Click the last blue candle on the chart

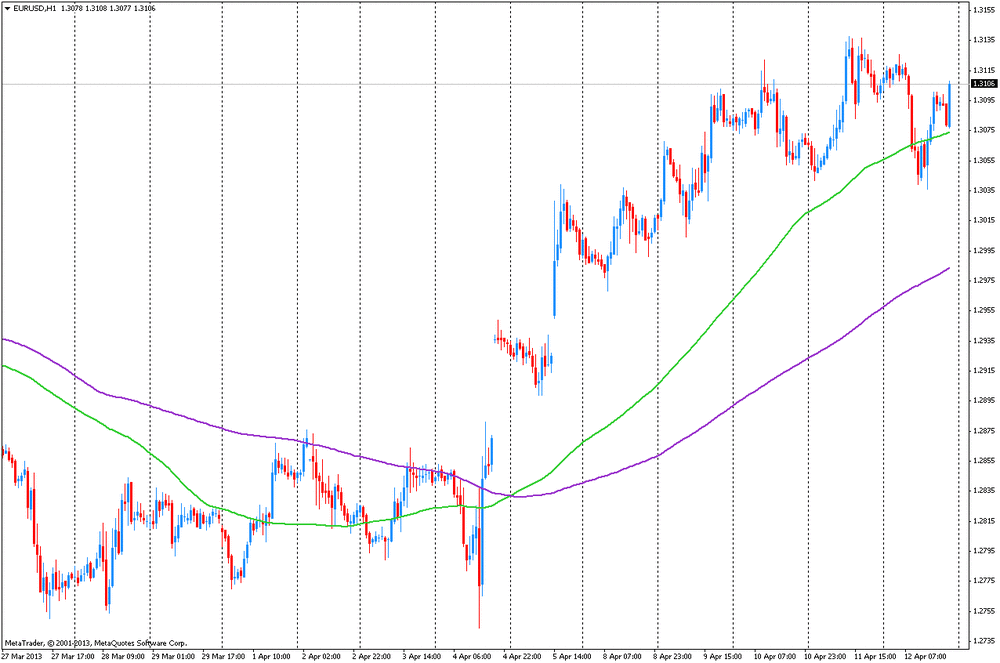click(948, 100)
